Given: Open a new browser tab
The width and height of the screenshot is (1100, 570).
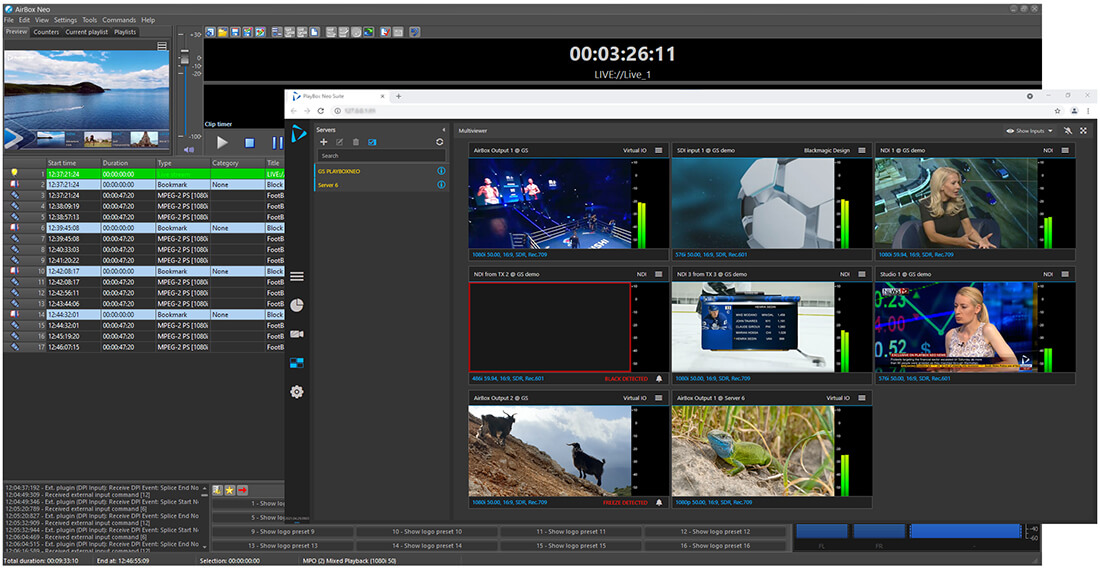Looking at the screenshot, I should point(398,96).
